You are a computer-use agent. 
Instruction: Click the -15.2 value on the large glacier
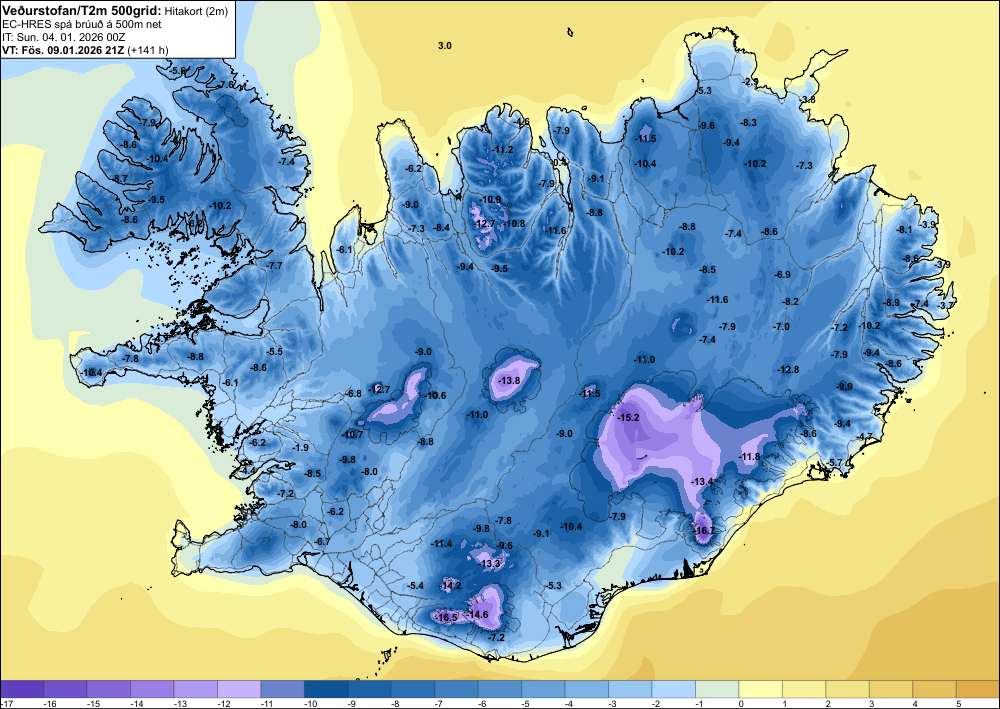[x=629, y=418]
